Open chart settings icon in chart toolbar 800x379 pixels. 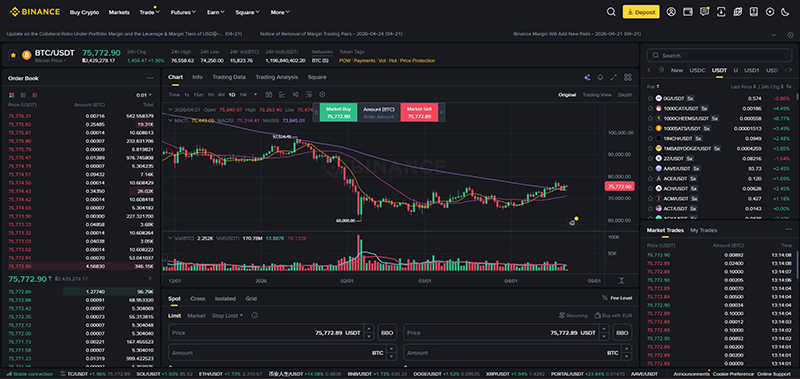(x=322, y=94)
